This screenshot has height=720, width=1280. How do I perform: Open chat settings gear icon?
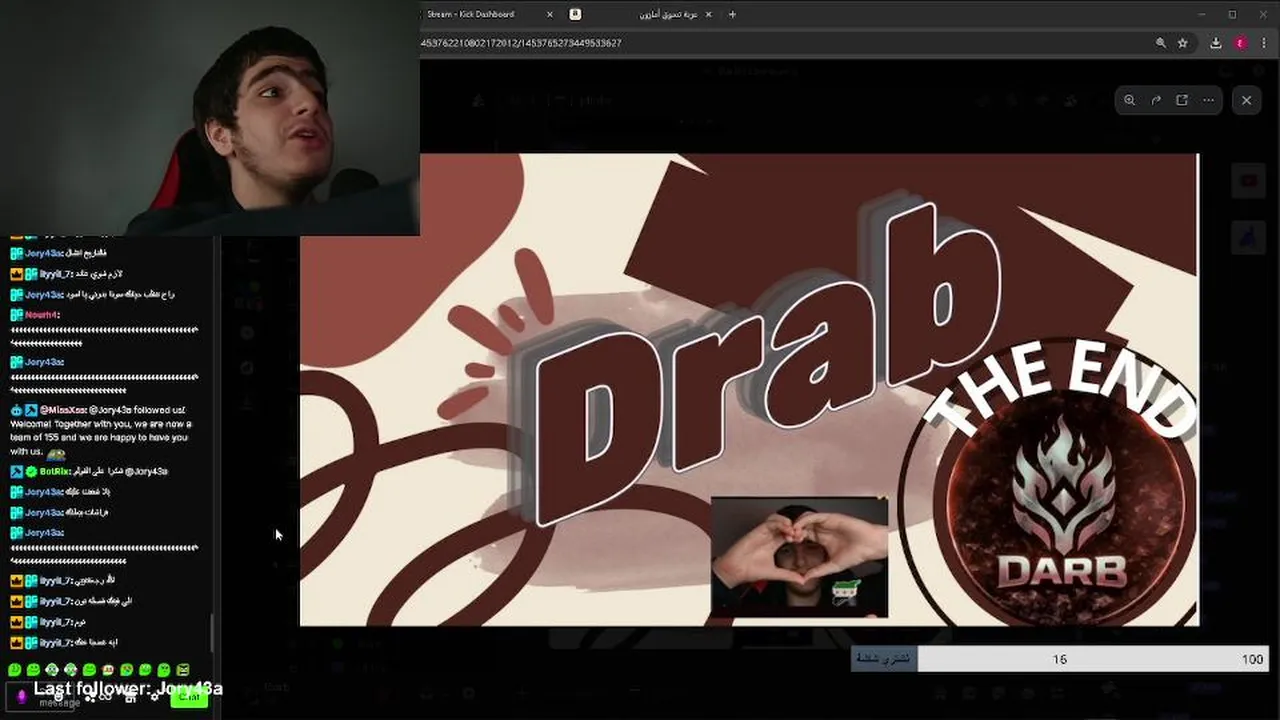coord(155,697)
